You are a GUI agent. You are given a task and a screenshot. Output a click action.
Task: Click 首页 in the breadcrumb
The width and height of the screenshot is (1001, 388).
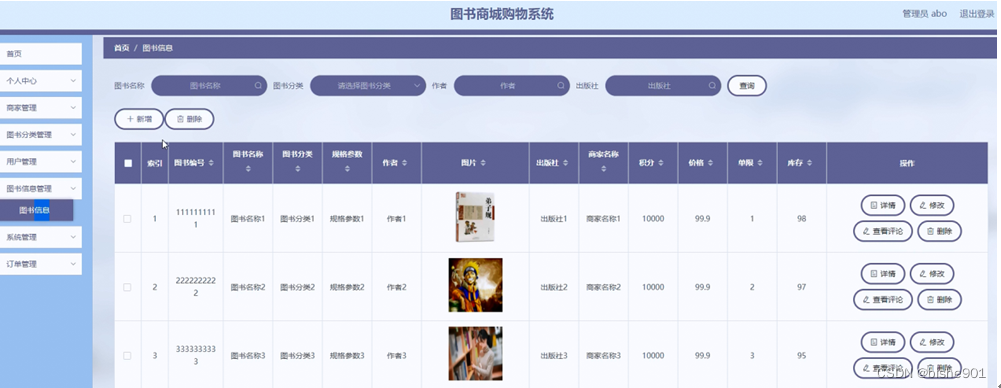121,48
